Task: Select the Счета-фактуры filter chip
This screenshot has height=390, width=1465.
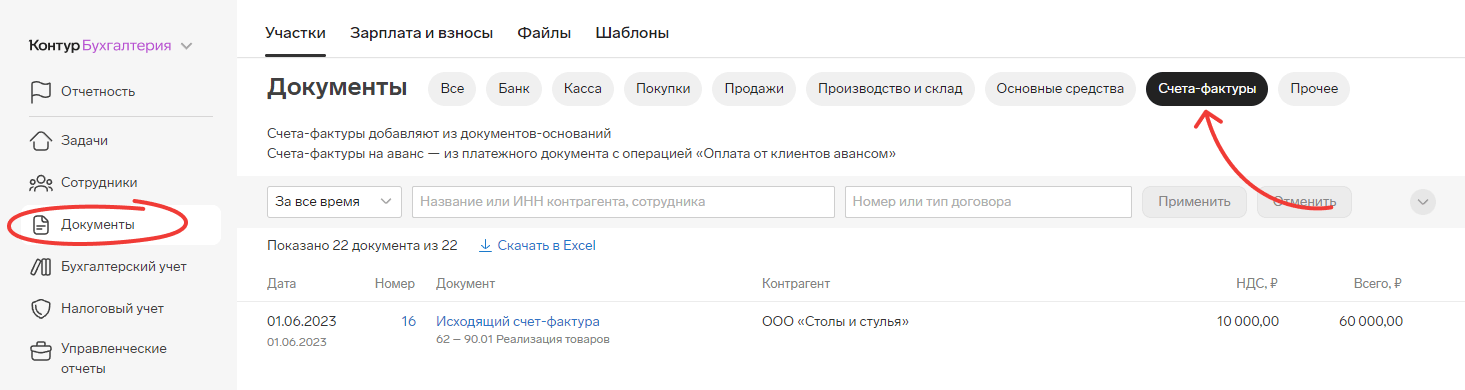Action: tap(1207, 89)
